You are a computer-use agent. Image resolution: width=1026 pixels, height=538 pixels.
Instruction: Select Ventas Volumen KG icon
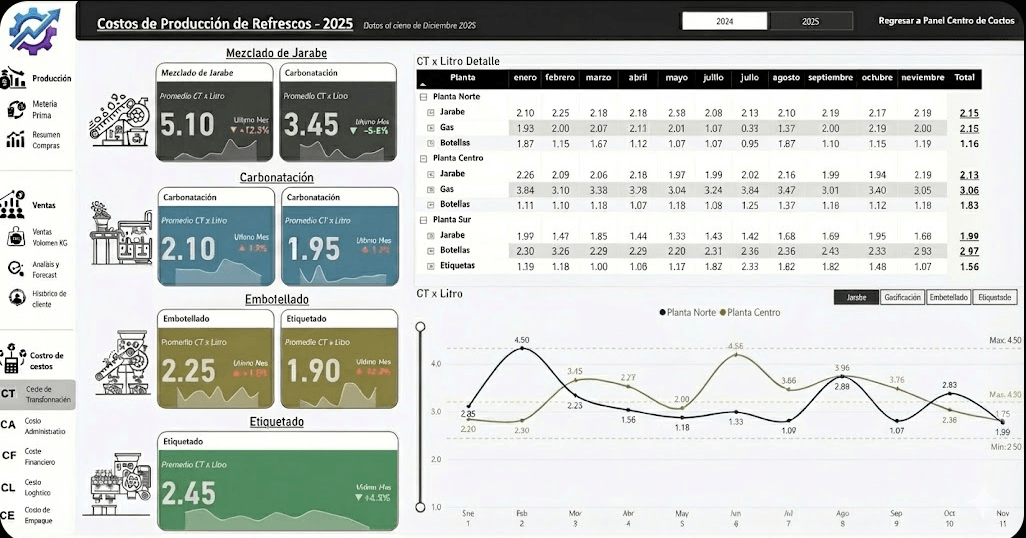tap(16, 237)
